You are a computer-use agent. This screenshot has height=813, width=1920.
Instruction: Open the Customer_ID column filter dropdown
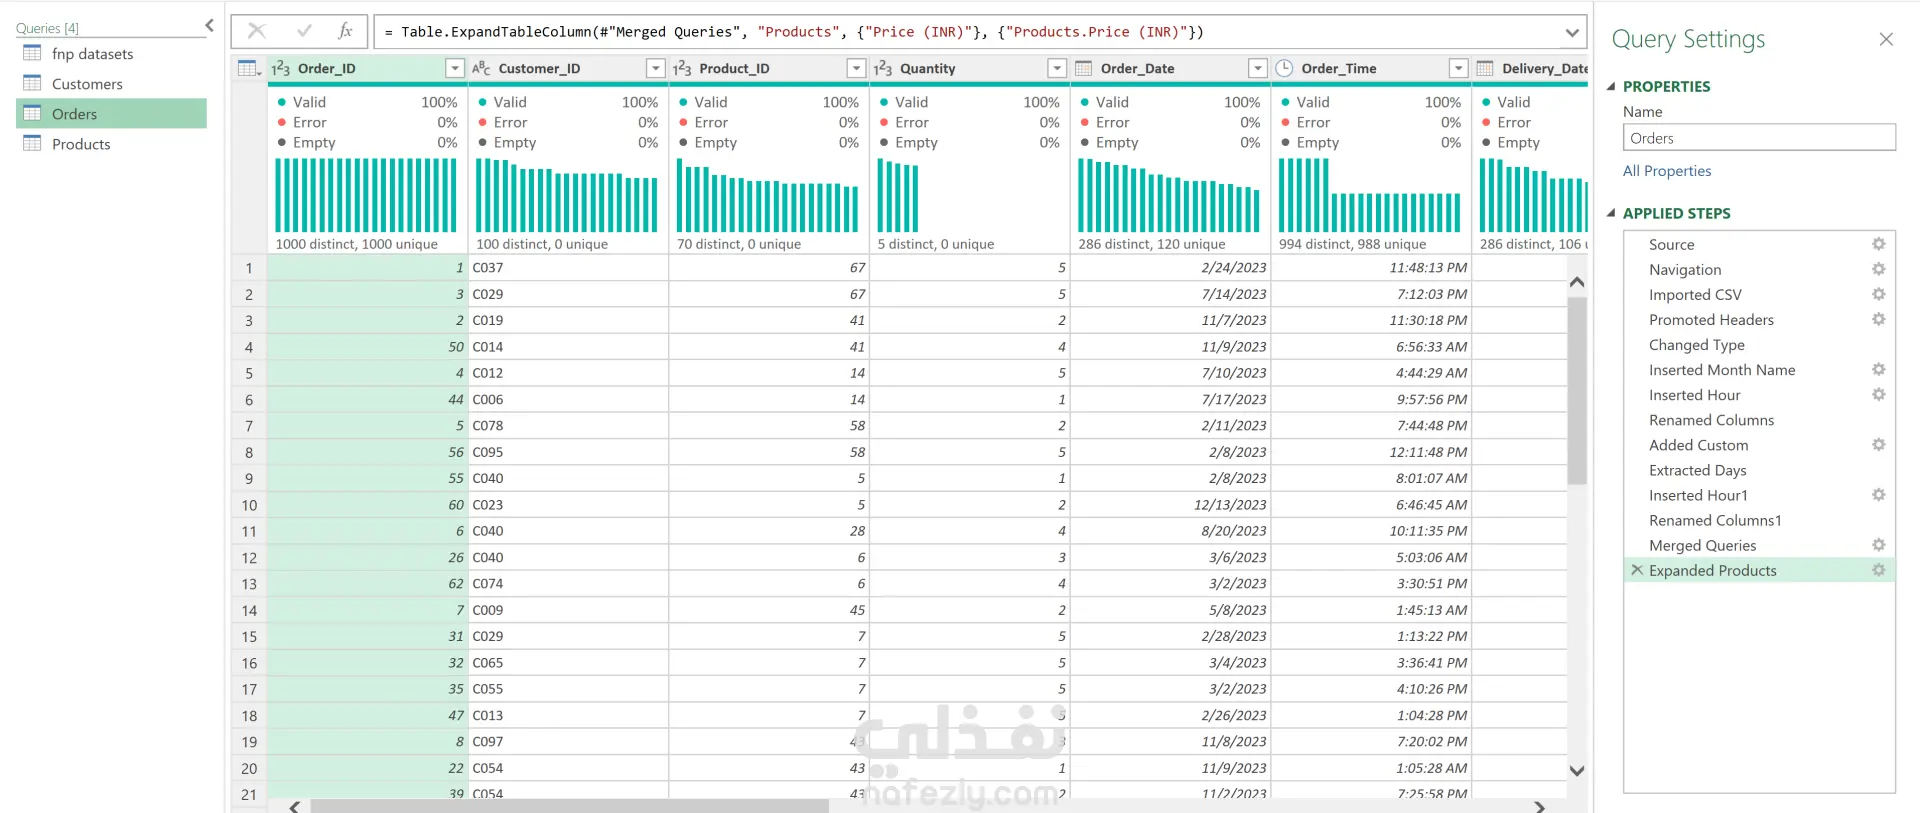click(x=656, y=68)
